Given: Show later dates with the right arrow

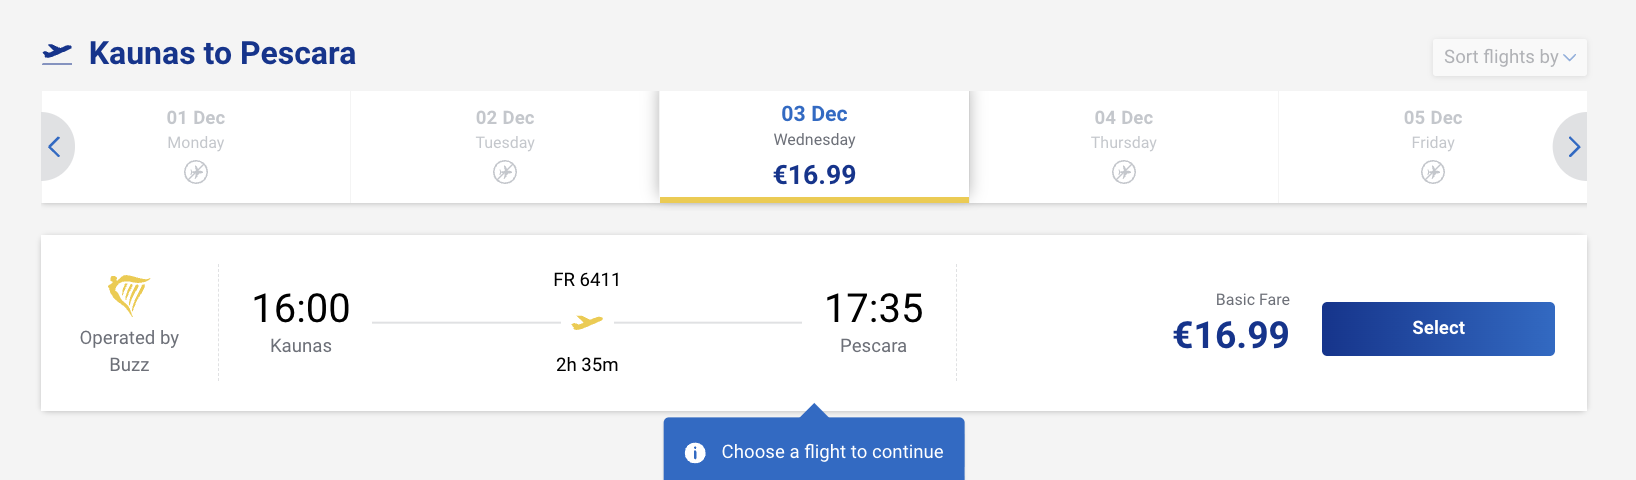Looking at the screenshot, I should (1573, 147).
